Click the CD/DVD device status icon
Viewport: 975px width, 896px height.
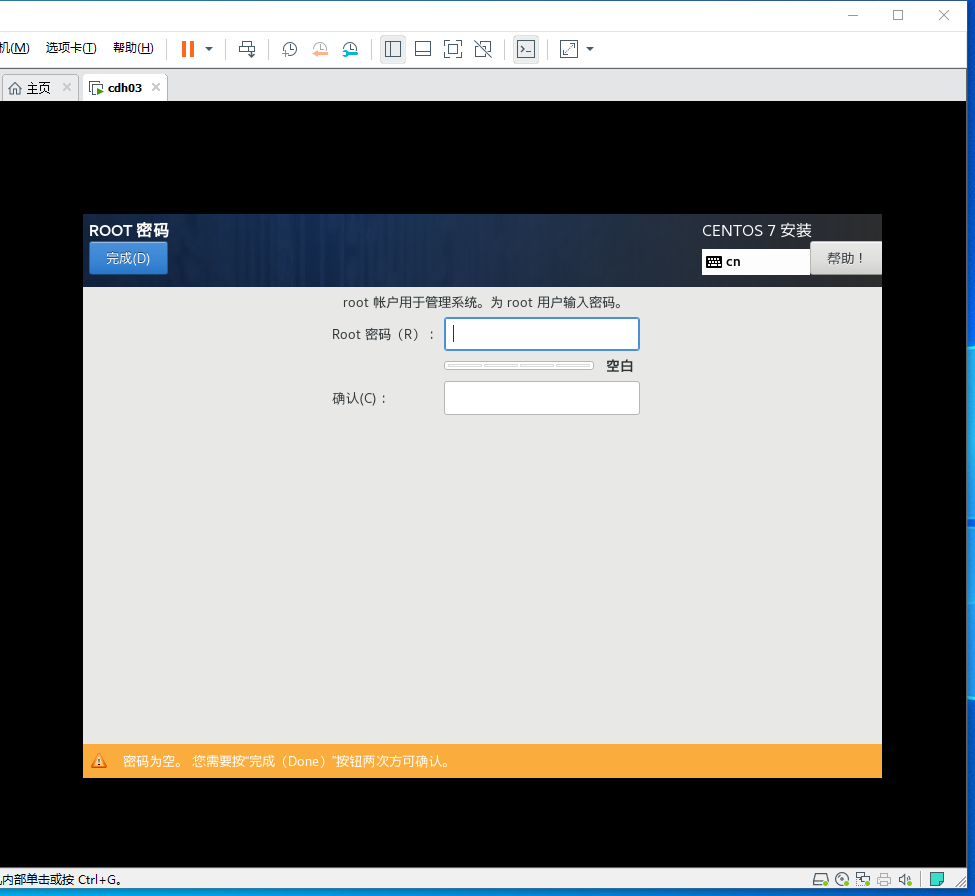point(842,879)
